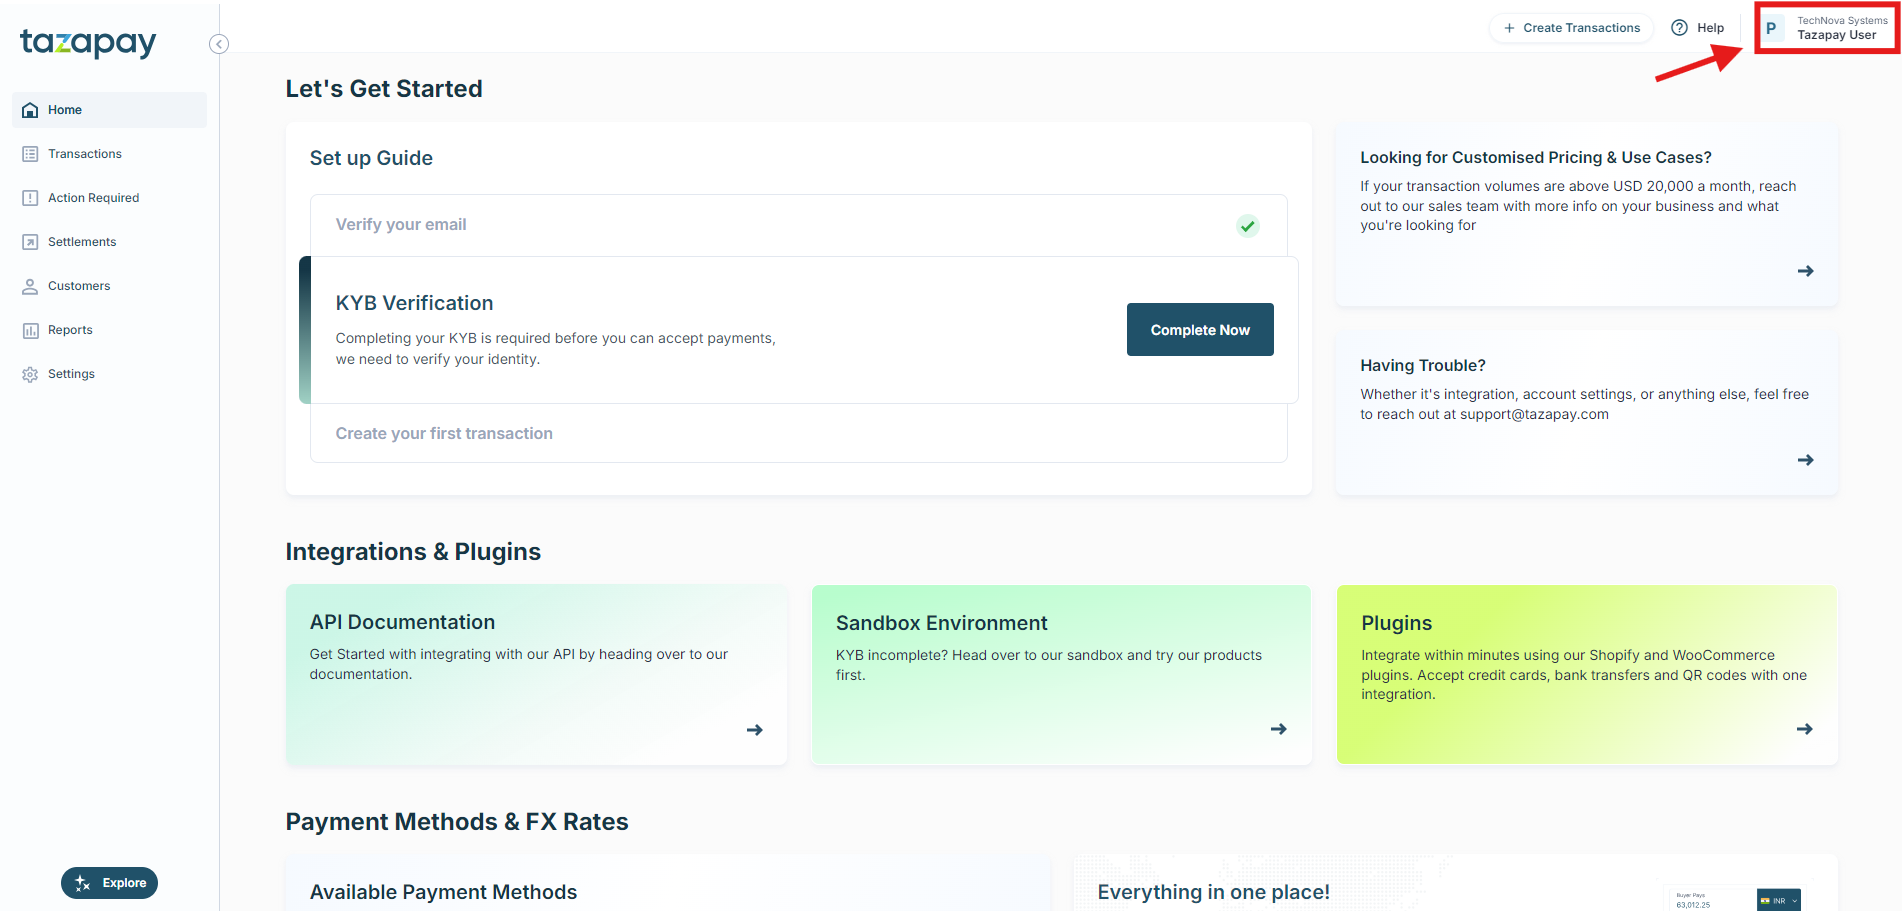Select the API Documentation card title
This screenshot has width=1902, height=911.
402,622
